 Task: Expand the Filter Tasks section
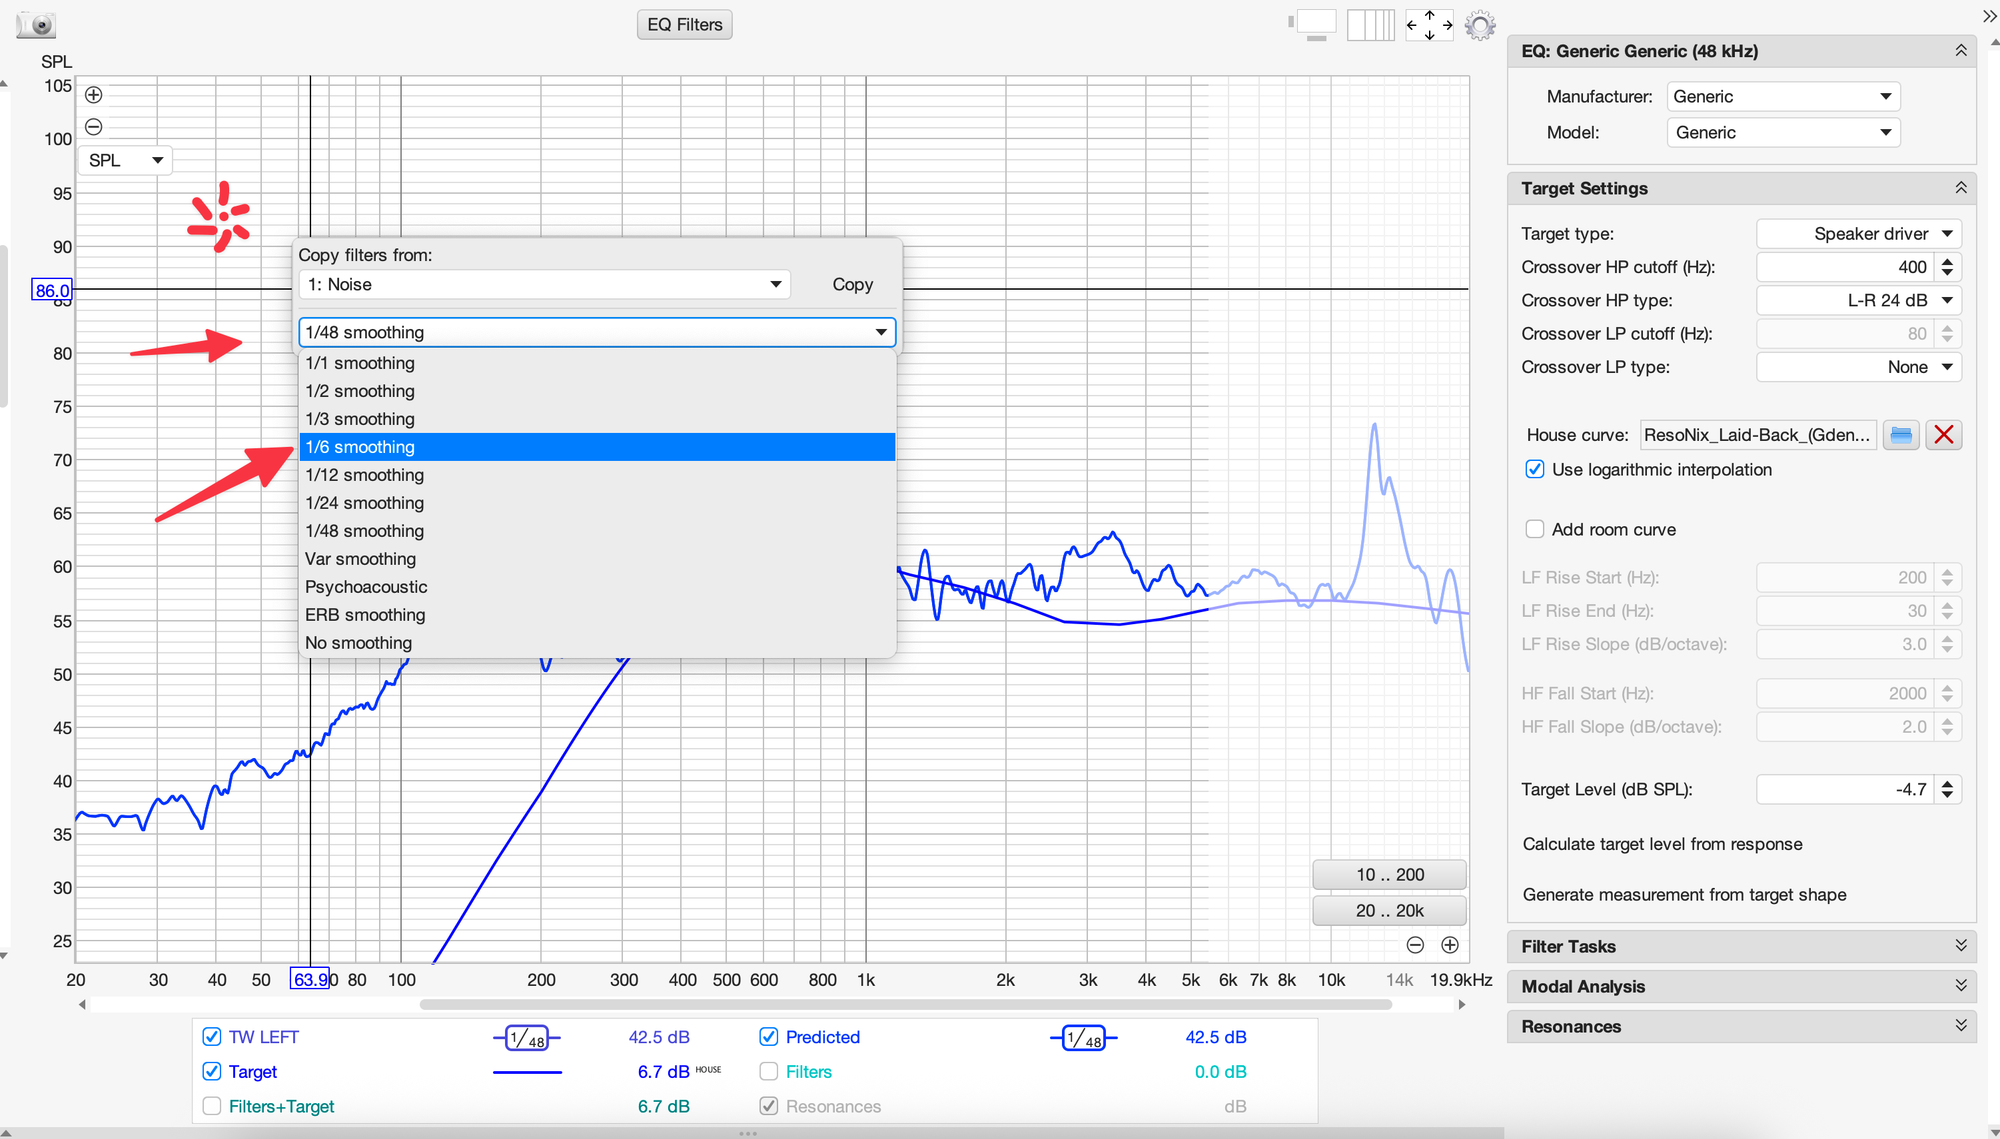tap(1741, 946)
